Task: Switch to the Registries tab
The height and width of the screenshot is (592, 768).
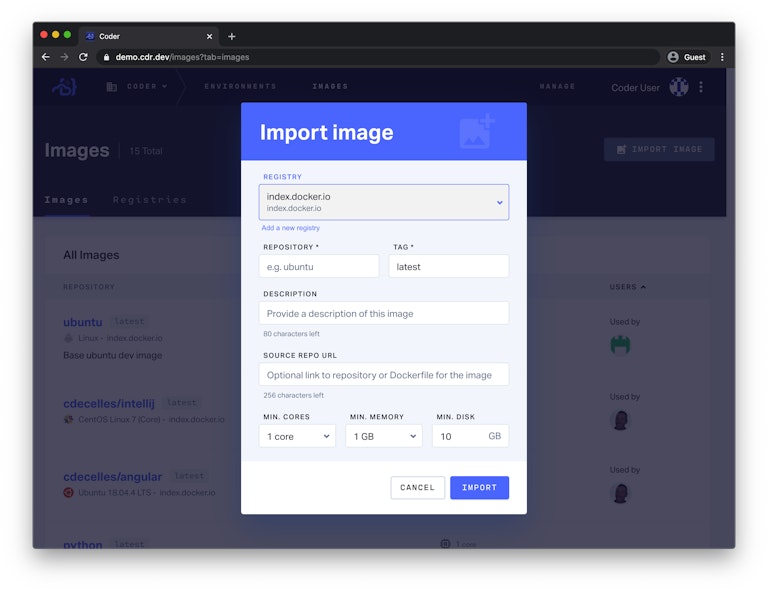Action: 149,200
